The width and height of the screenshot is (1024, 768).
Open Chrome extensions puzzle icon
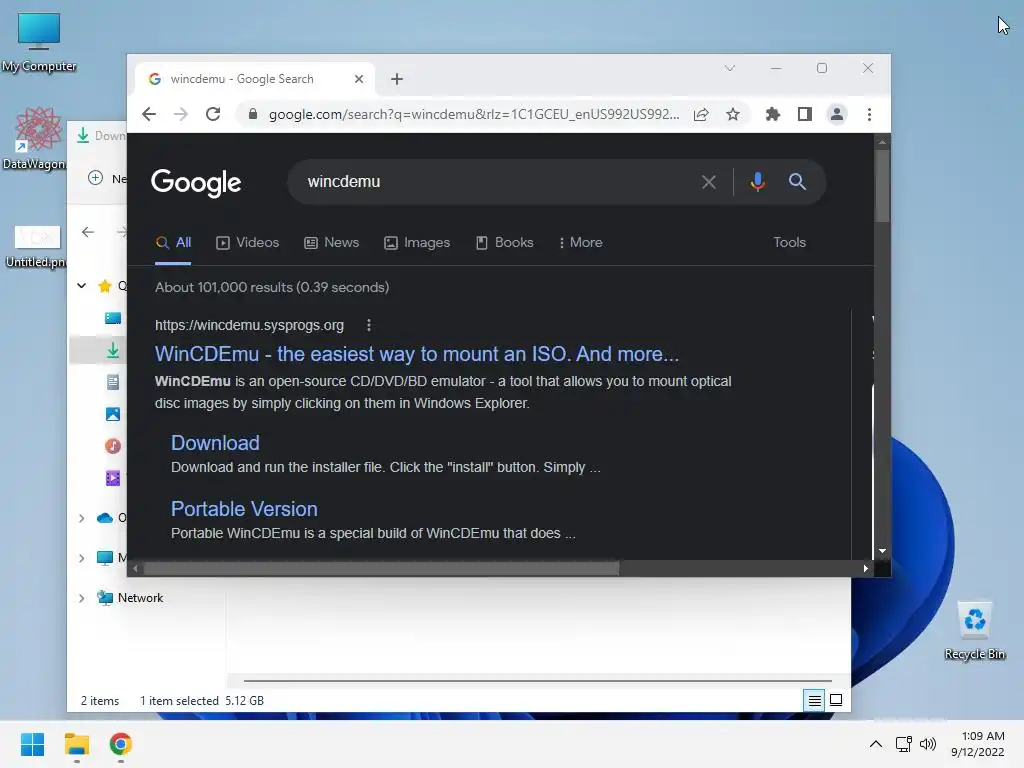(773, 114)
